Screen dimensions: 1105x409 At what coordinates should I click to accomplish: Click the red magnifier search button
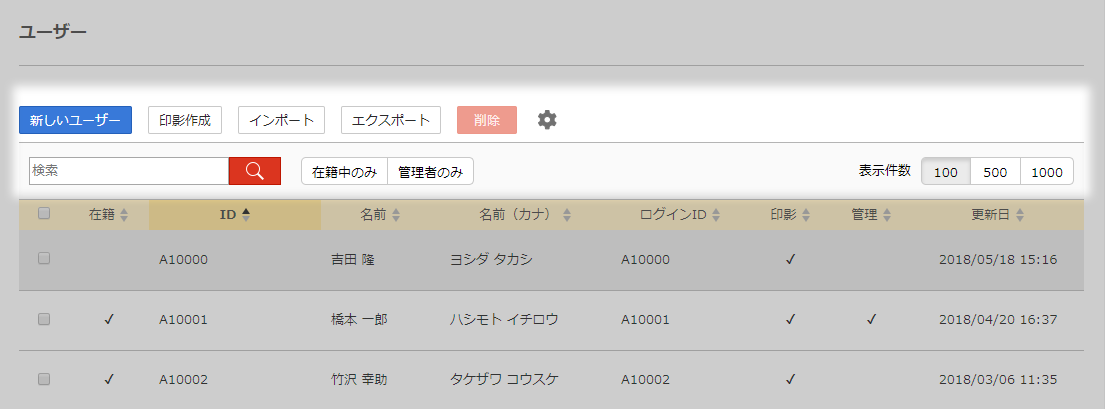254,171
